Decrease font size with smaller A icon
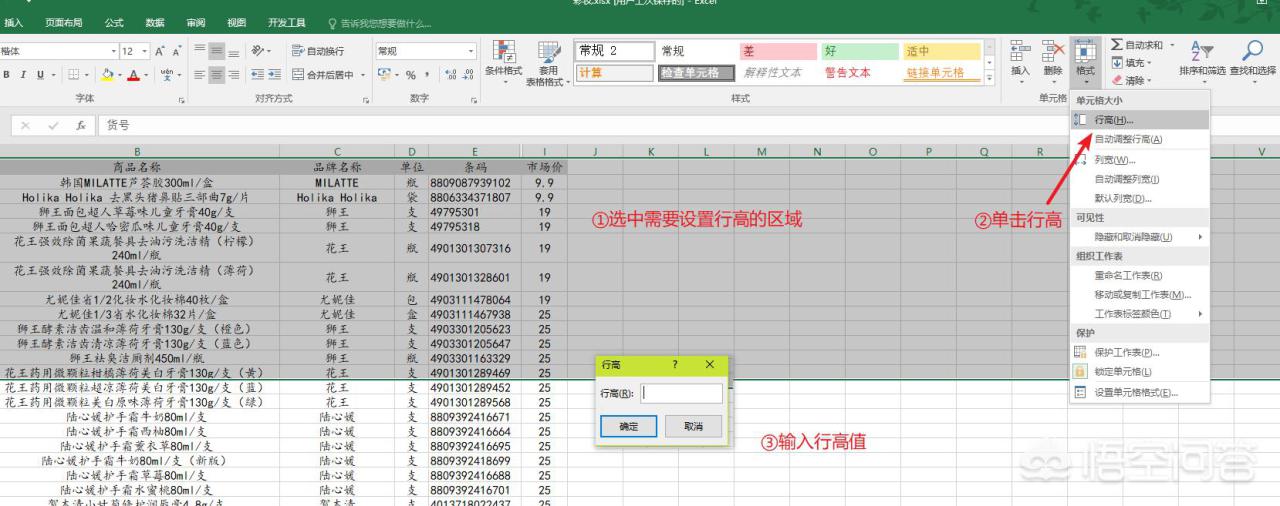Screen dimensions: 1280x506 [177, 51]
